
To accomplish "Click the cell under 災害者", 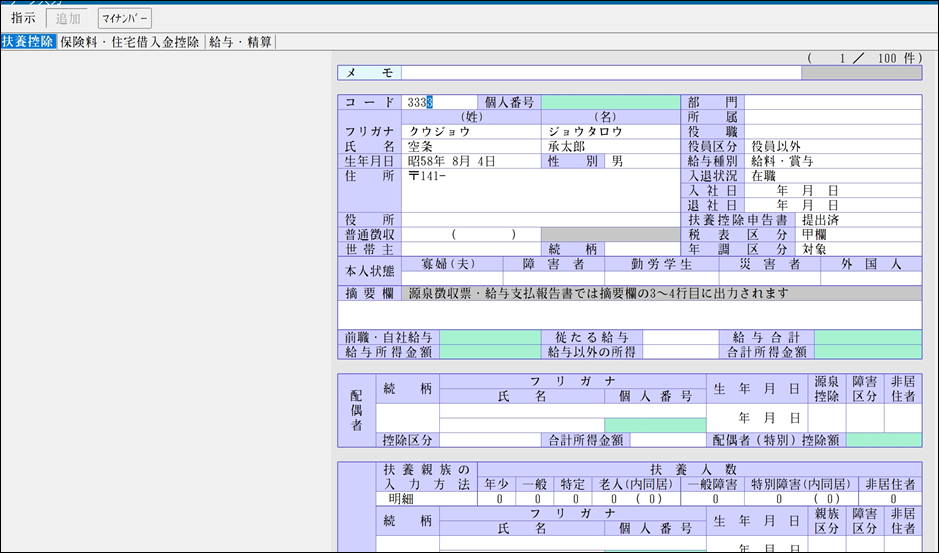I will pos(770,279).
